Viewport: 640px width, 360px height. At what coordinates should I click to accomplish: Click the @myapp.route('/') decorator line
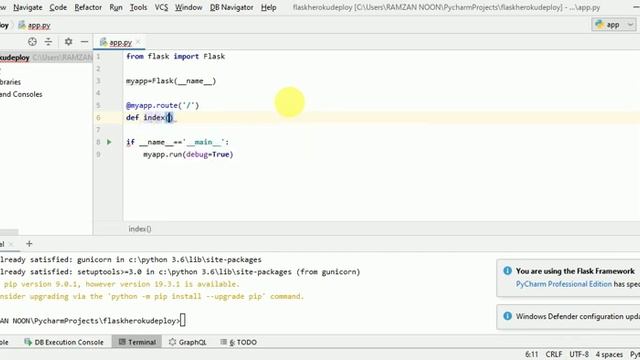162,105
